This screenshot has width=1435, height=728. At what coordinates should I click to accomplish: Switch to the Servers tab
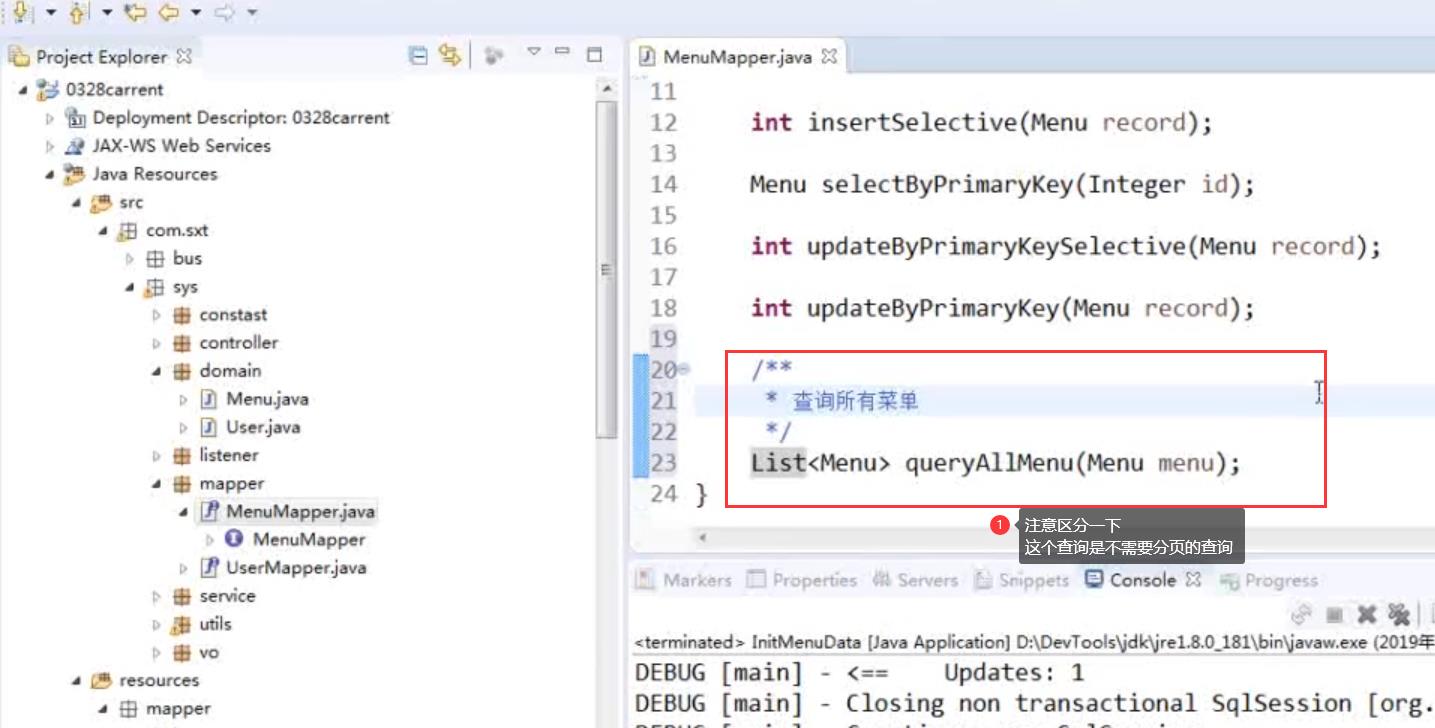[x=914, y=580]
